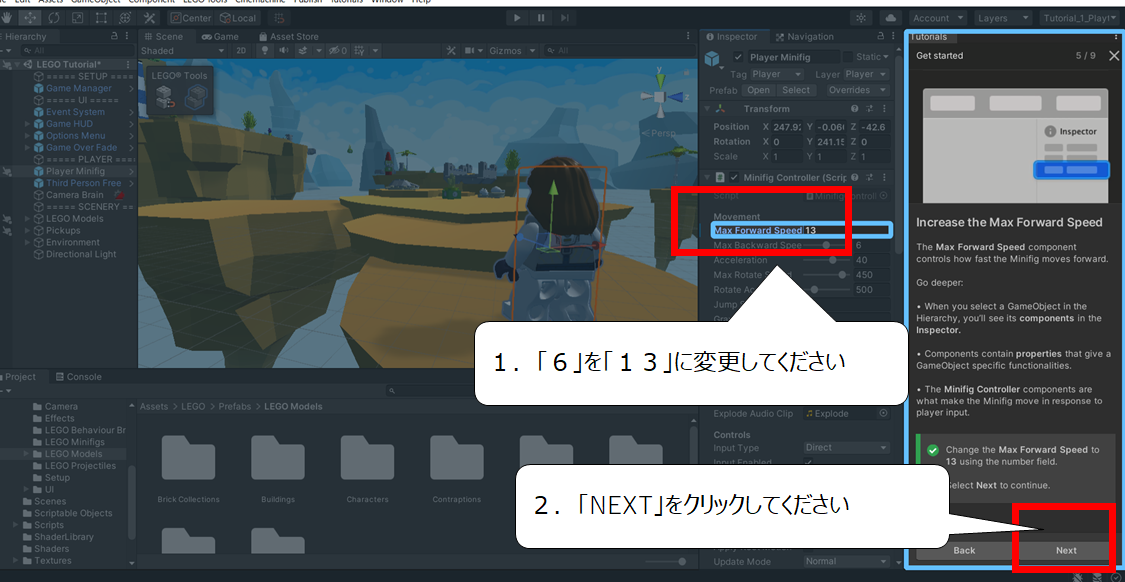Open the Input Type Direct dropdown
This screenshot has height=582, width=1125.
pyautogui.click(x=847, y=447)
